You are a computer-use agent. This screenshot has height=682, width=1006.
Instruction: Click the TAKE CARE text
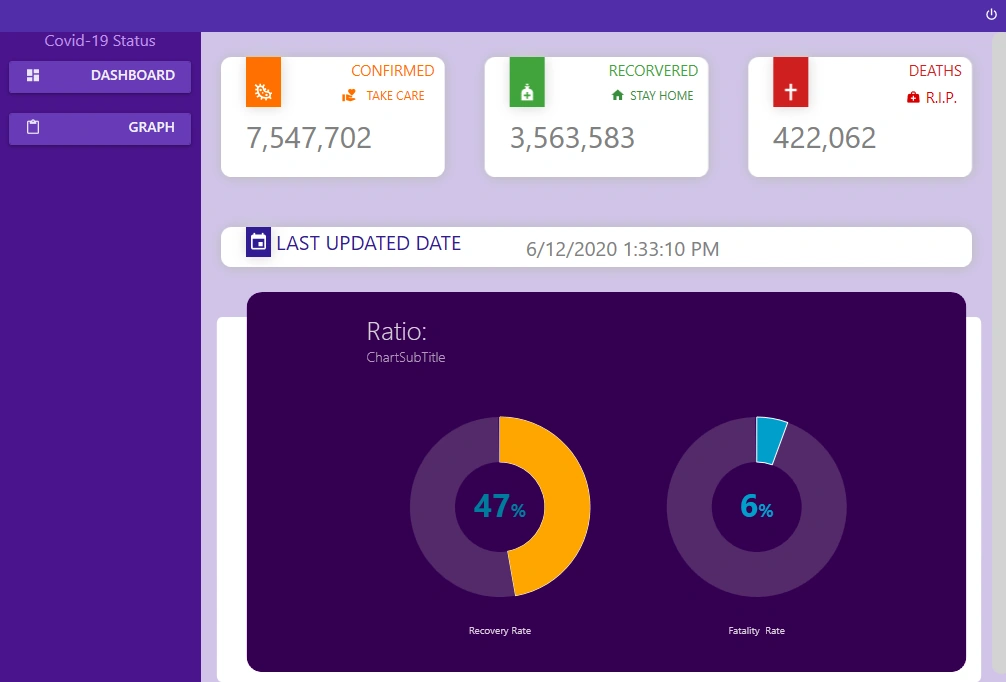(395, 96)
